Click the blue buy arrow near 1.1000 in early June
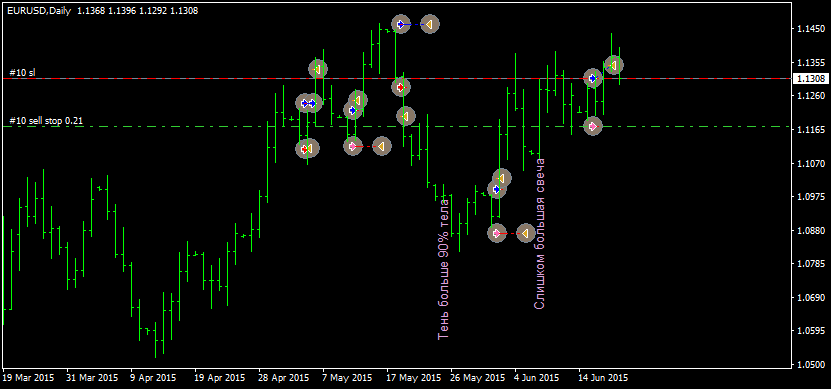Screen dimensions: 831x389 (497, 189)
